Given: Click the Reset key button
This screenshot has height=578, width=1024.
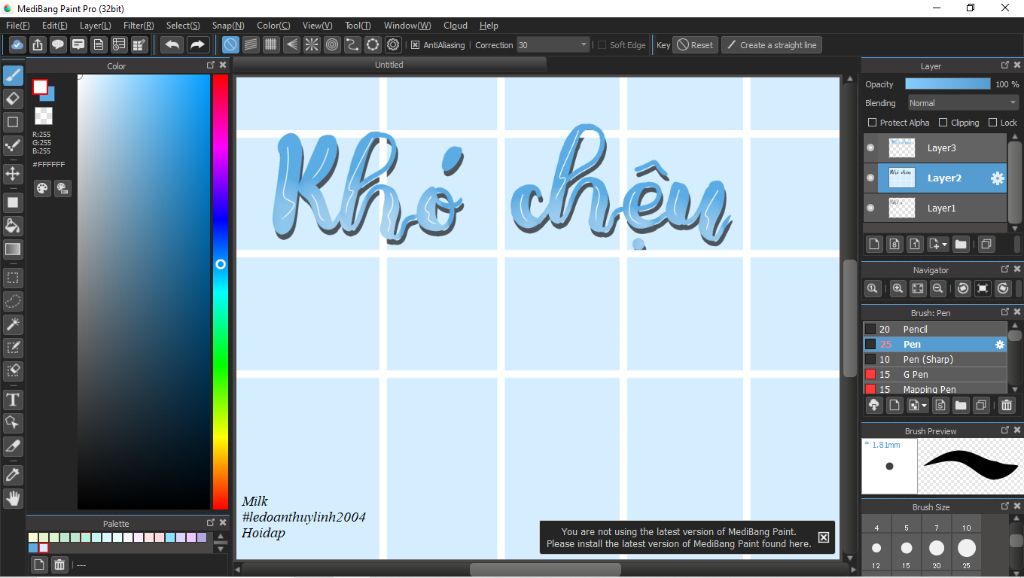Looking at the screenshot, I should point(695,45).
